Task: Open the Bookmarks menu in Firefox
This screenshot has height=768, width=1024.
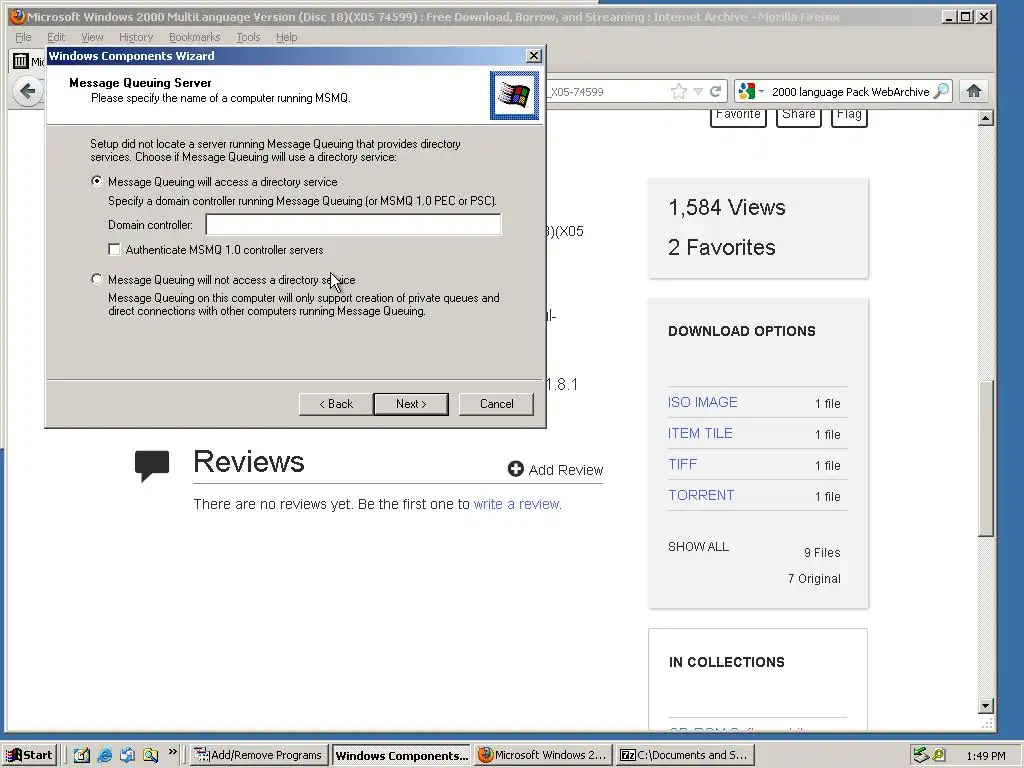Action: tap(195, 37)
